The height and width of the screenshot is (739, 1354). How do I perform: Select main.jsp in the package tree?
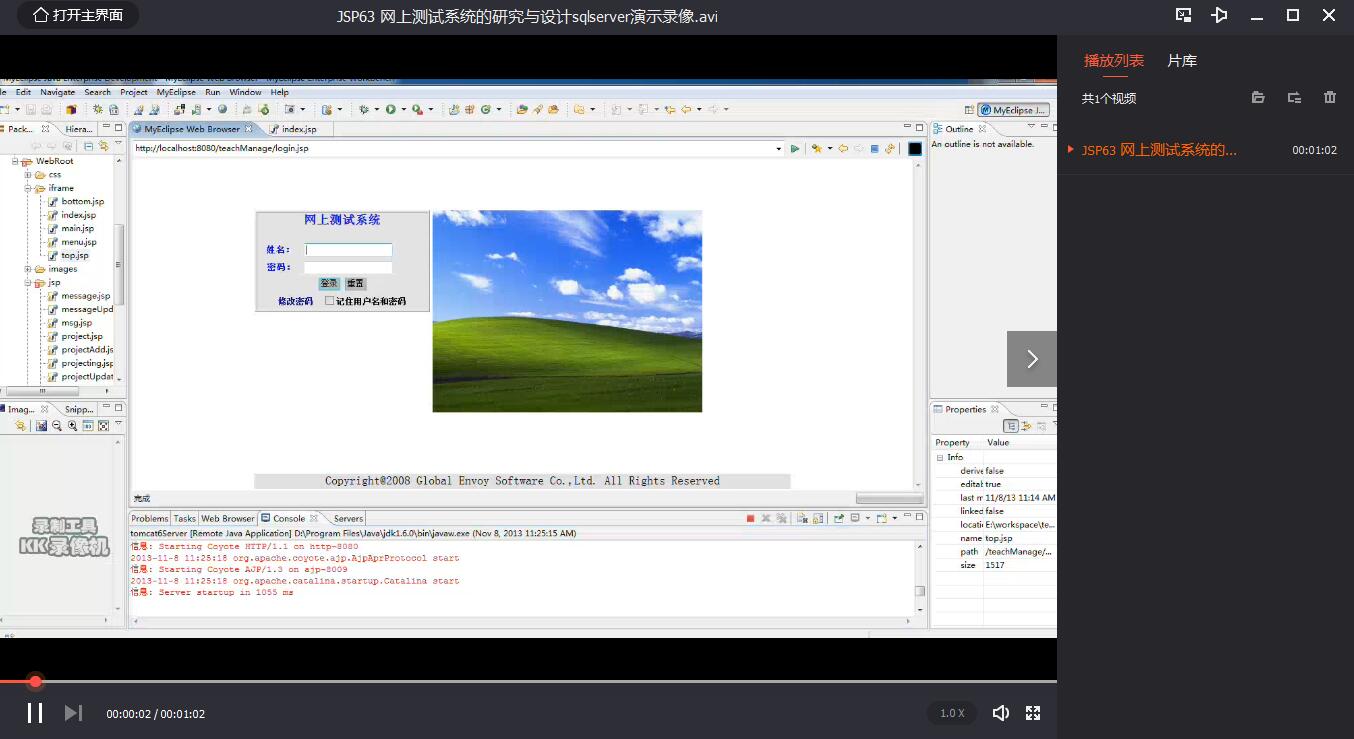77,229
